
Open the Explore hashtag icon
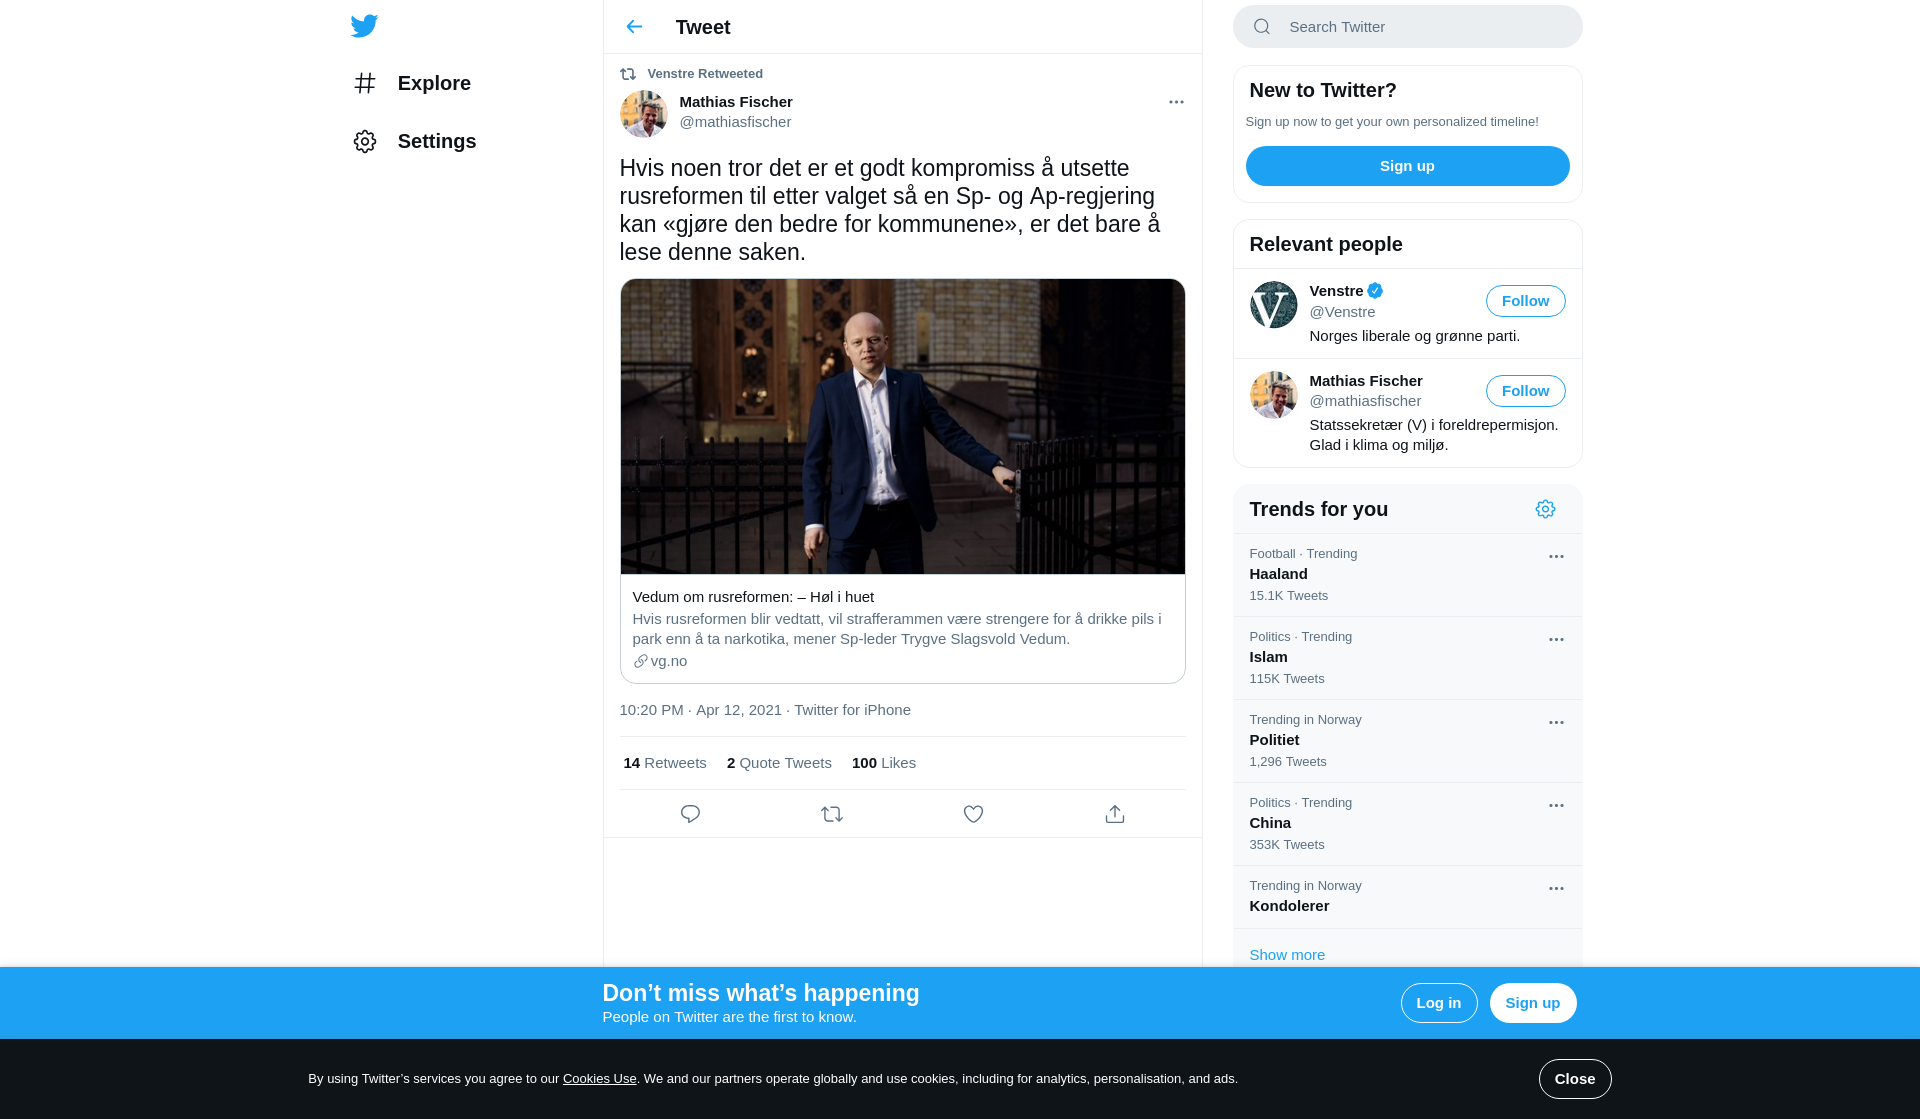click(x=365, y=83)
